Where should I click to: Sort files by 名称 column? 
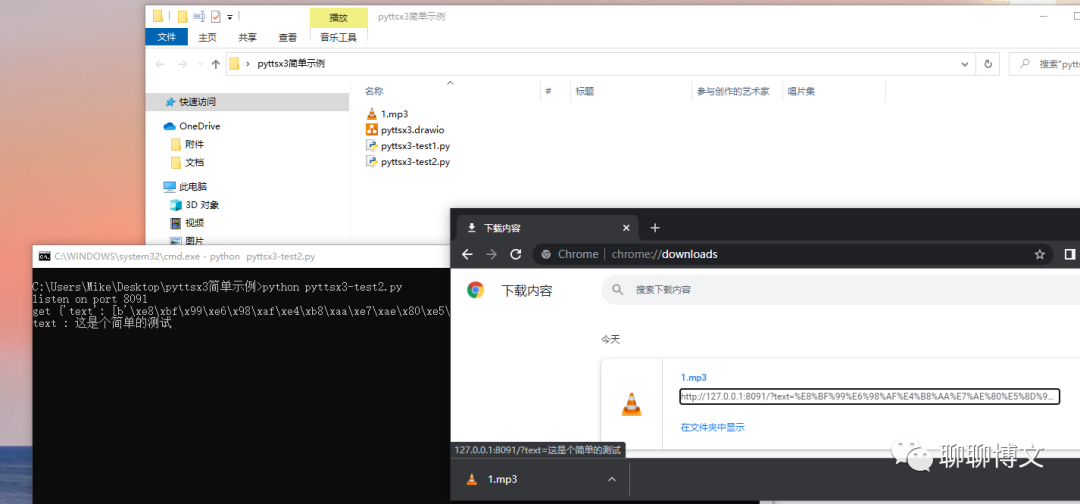pos(374,91)
